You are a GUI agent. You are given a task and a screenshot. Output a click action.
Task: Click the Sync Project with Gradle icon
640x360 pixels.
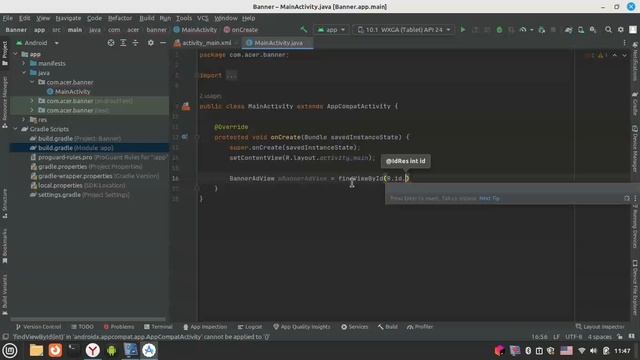[568, 29]
